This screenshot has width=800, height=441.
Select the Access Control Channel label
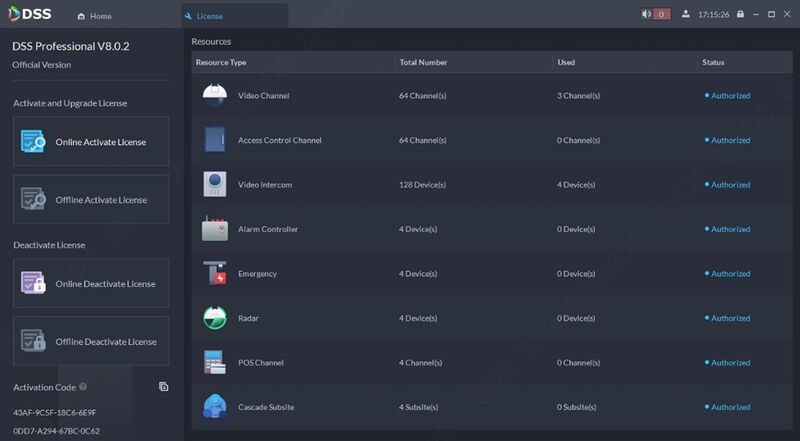coord(280,140)
